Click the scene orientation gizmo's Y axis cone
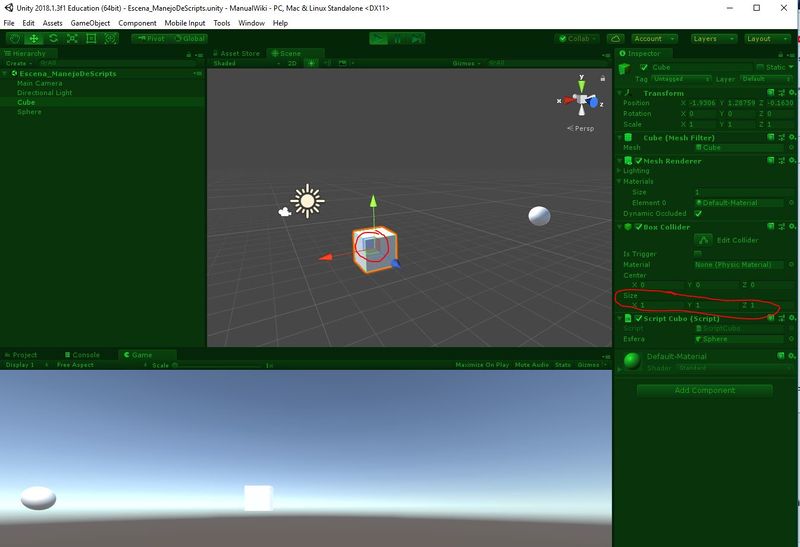 (x=581, y=85)
